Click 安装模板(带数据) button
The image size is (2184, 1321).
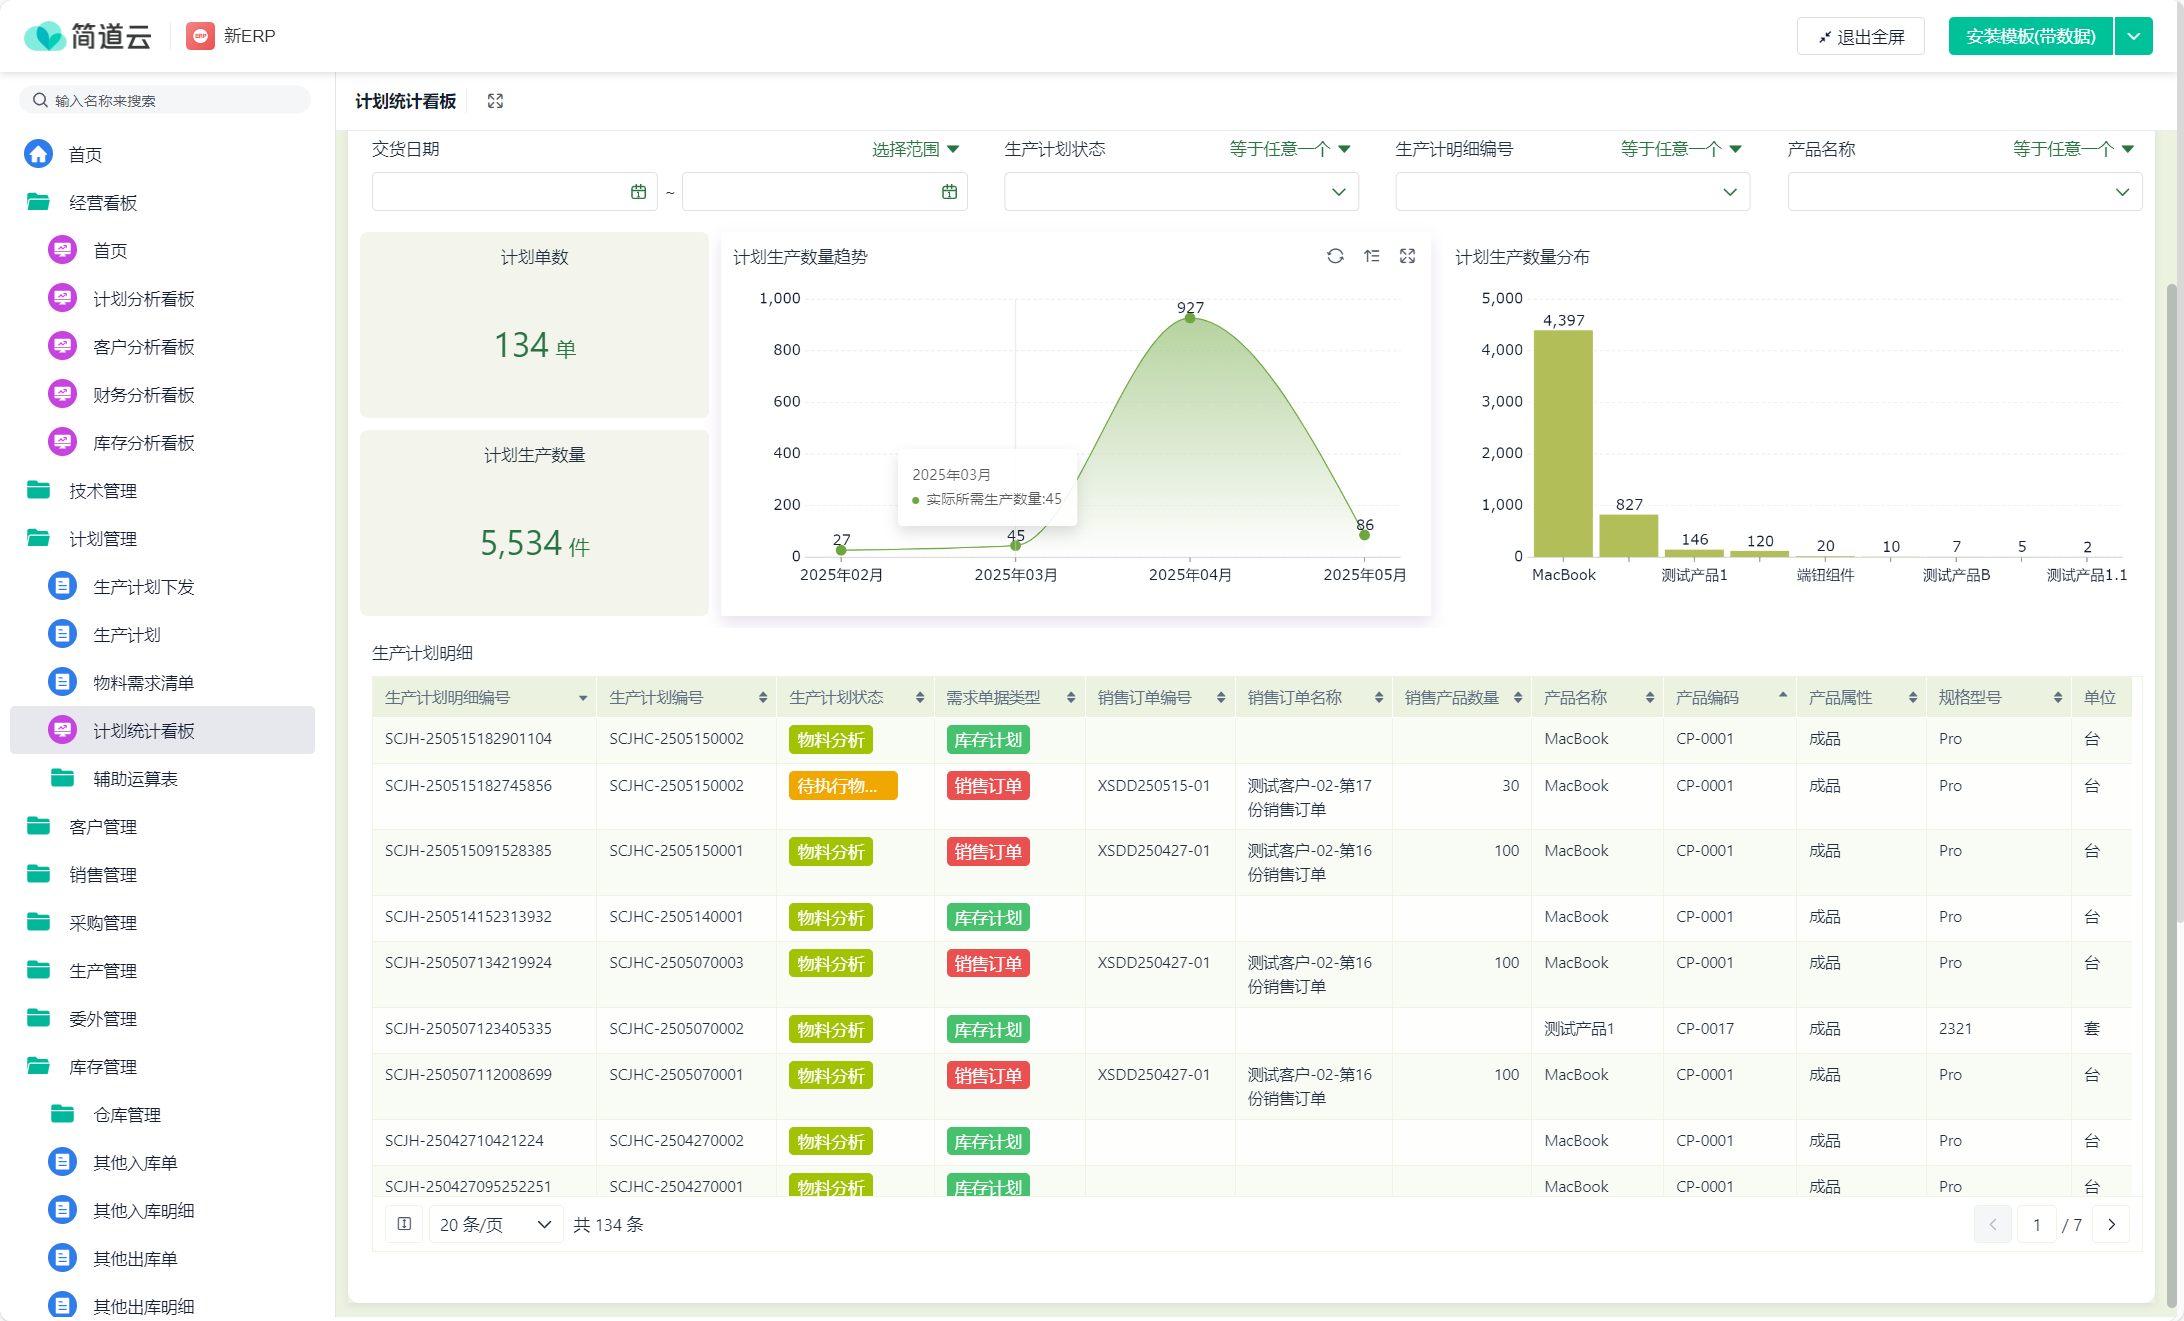pyautogui.click(x=2029, y=36)
